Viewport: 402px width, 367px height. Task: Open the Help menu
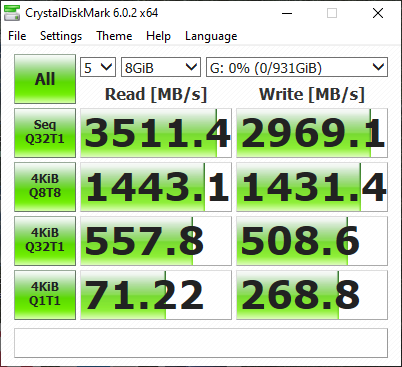click(158, 36)
